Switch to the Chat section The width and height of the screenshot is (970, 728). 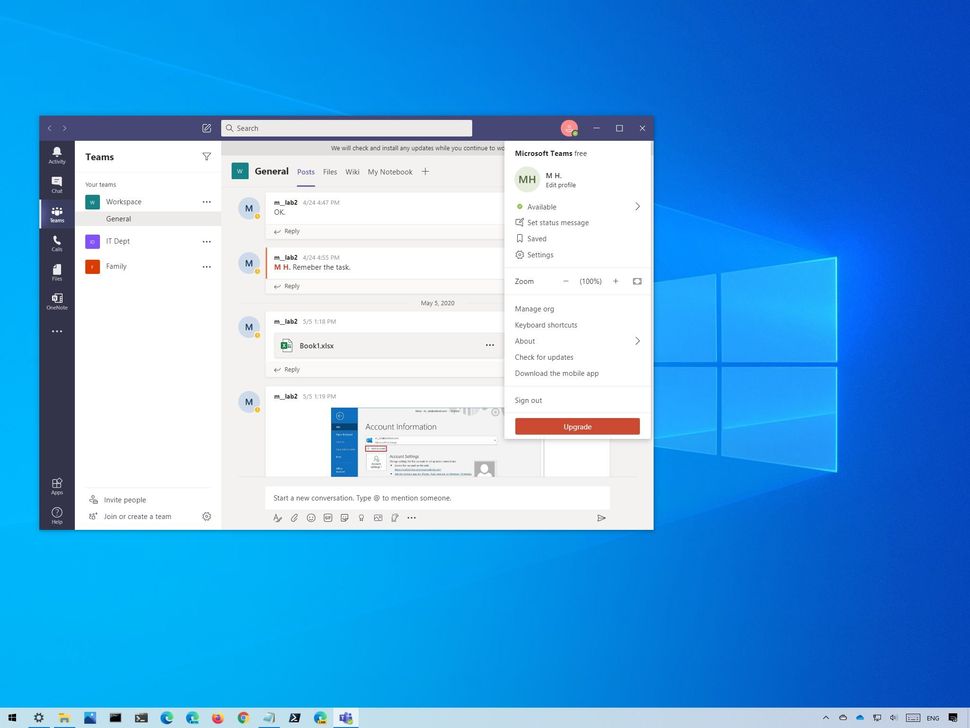pos(56,185)
